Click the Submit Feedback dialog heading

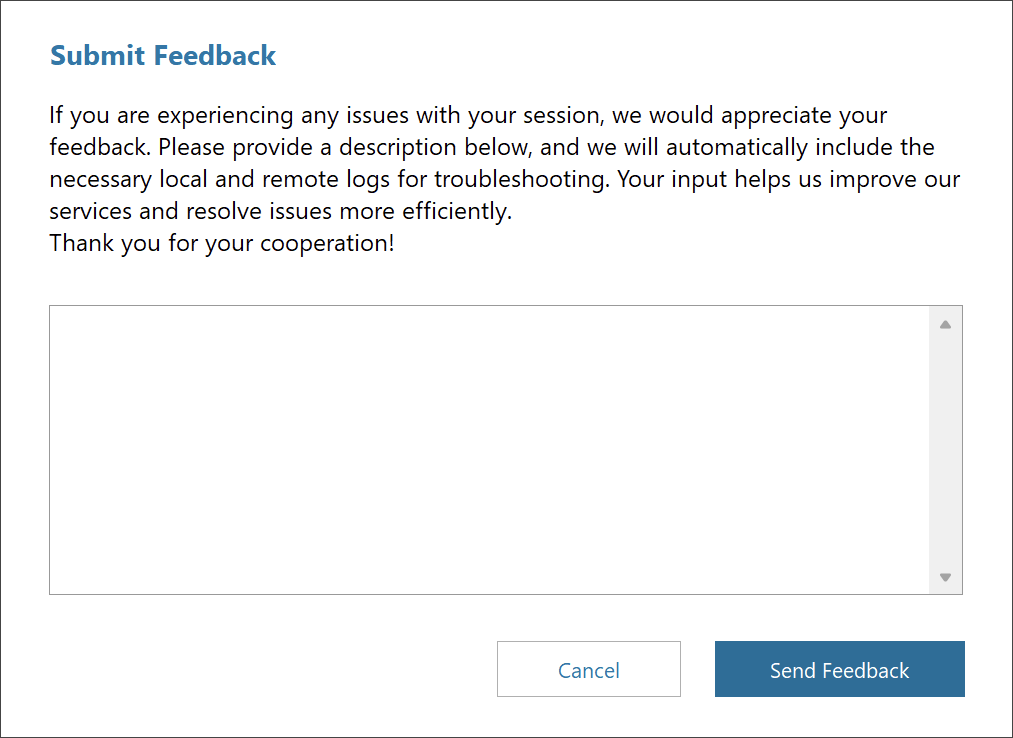pos(163,56)
